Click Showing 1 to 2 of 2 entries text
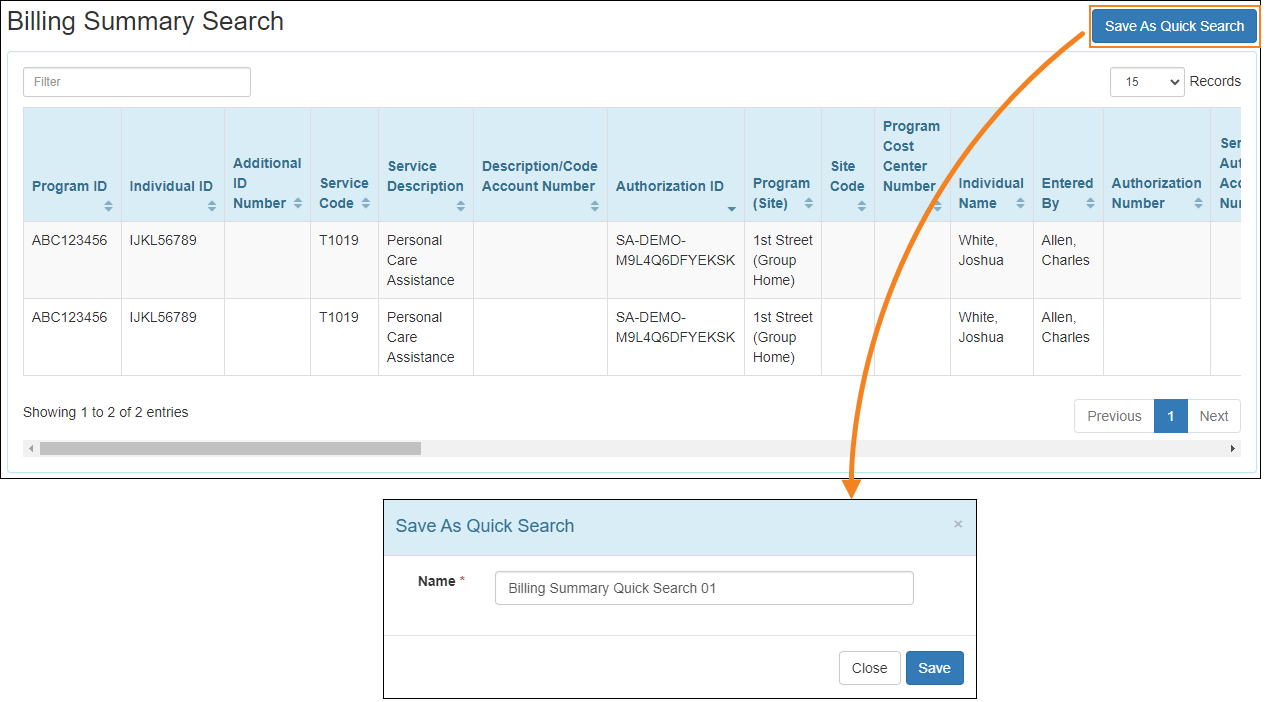Screen dimensions: 1266x702 pos(106,412)
